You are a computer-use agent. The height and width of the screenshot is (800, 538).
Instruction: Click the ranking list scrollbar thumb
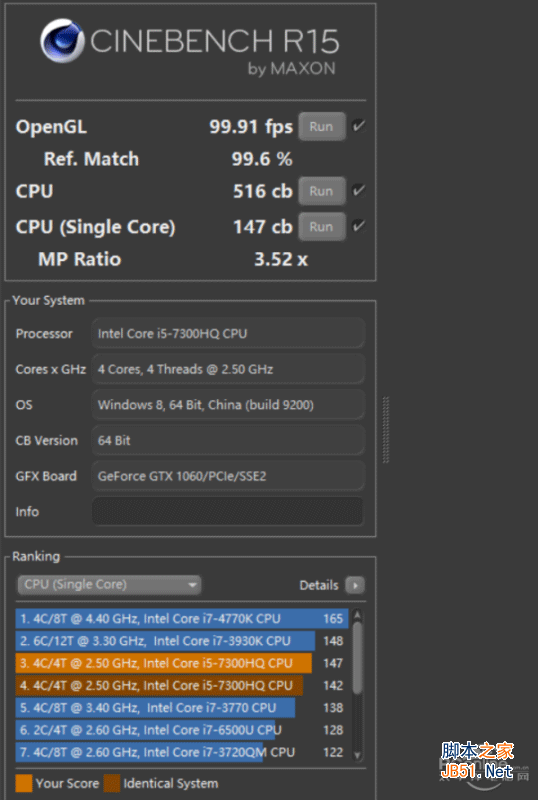(357, 658)
